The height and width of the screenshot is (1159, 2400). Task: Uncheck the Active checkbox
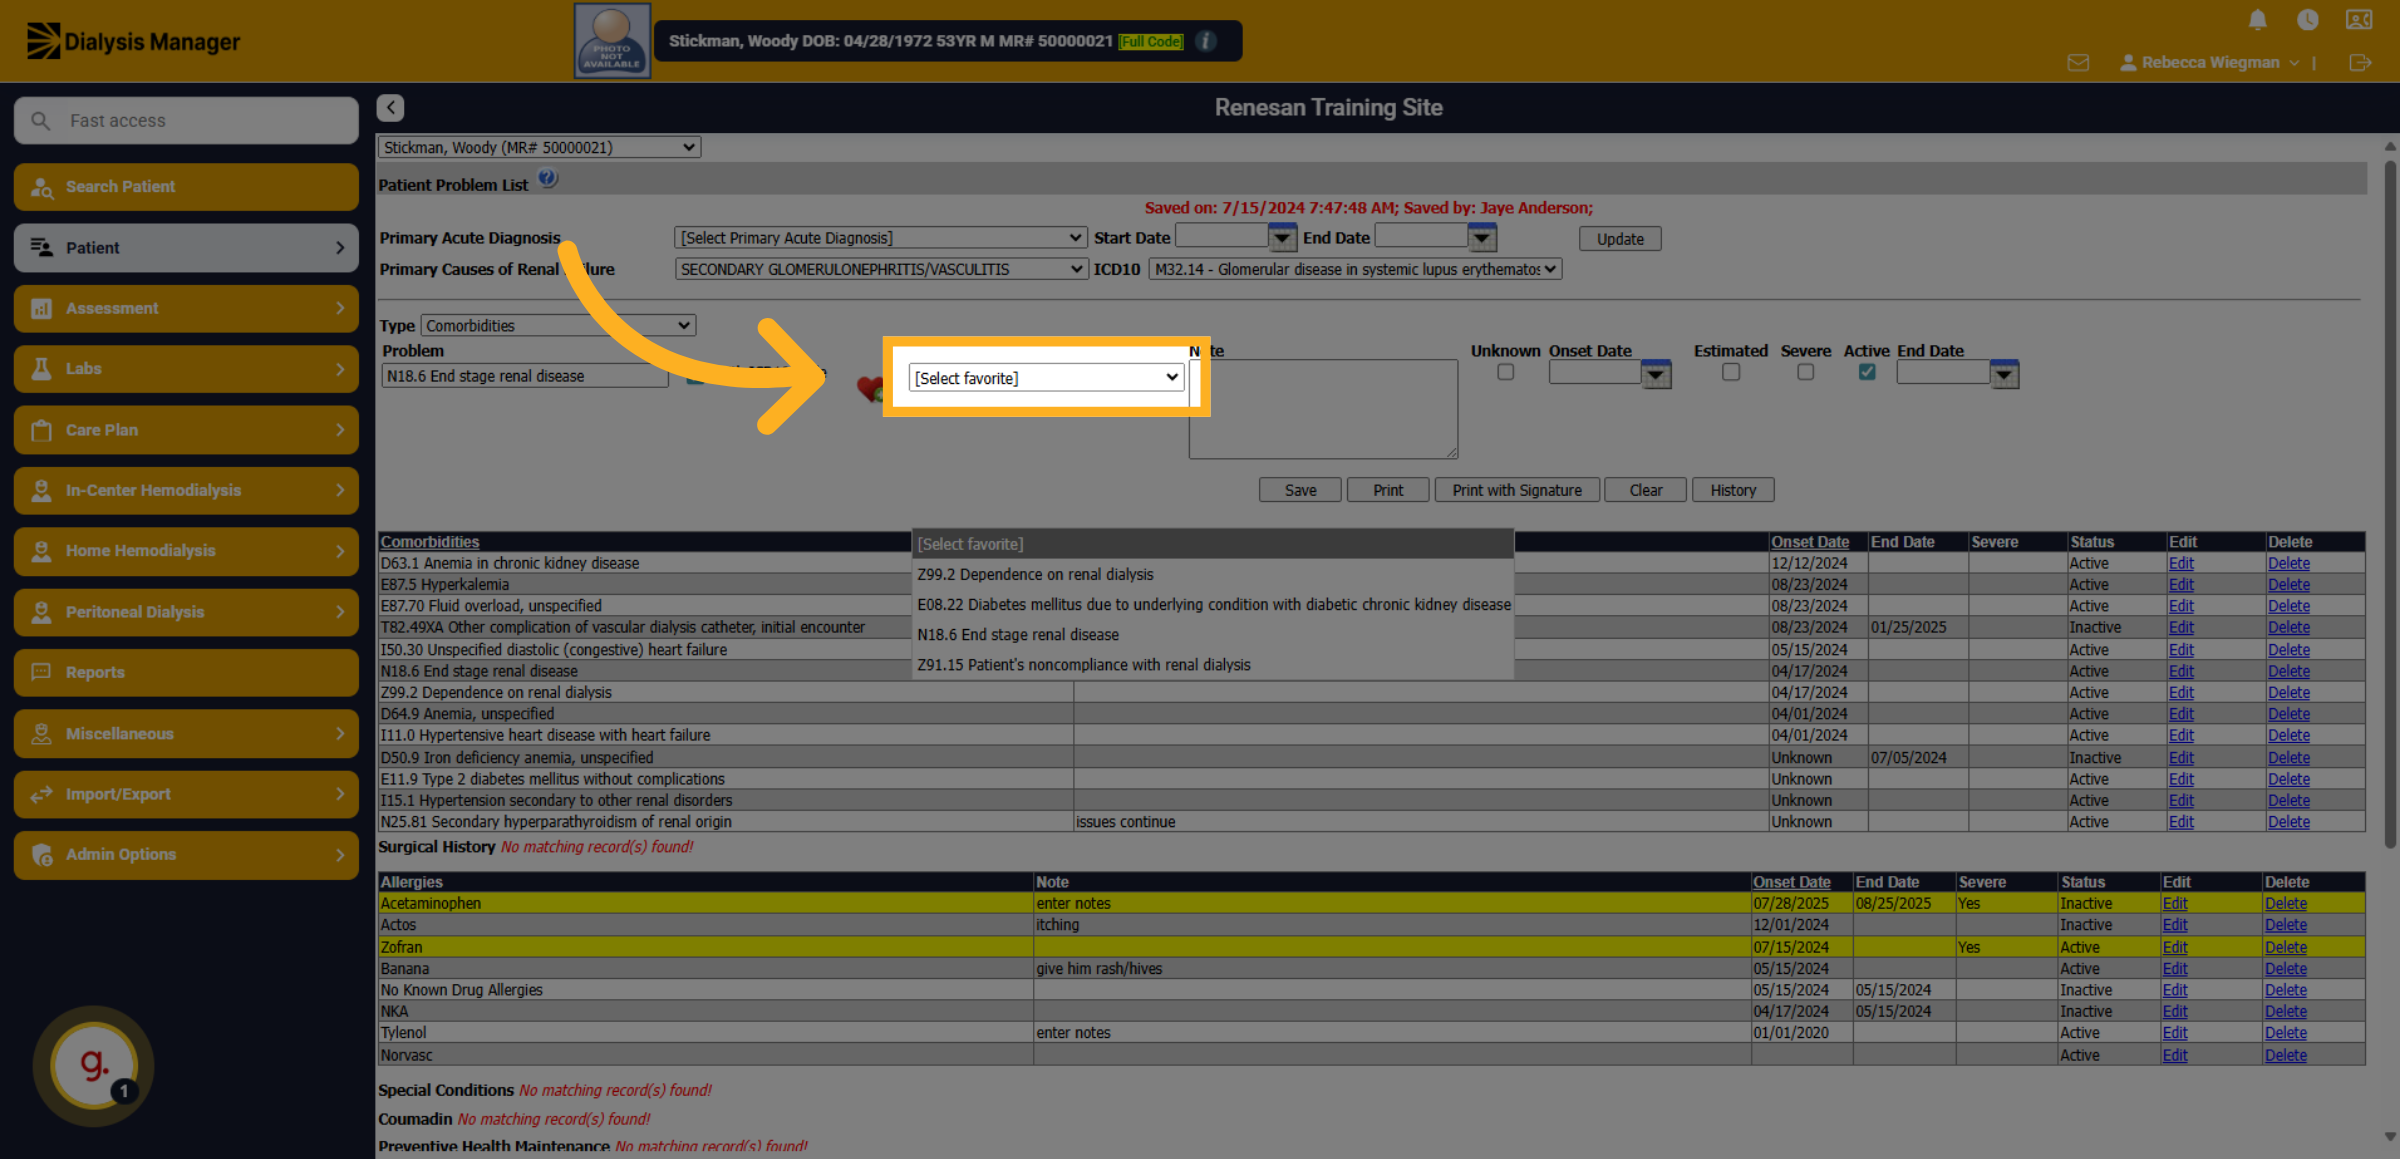[1867, 372]
